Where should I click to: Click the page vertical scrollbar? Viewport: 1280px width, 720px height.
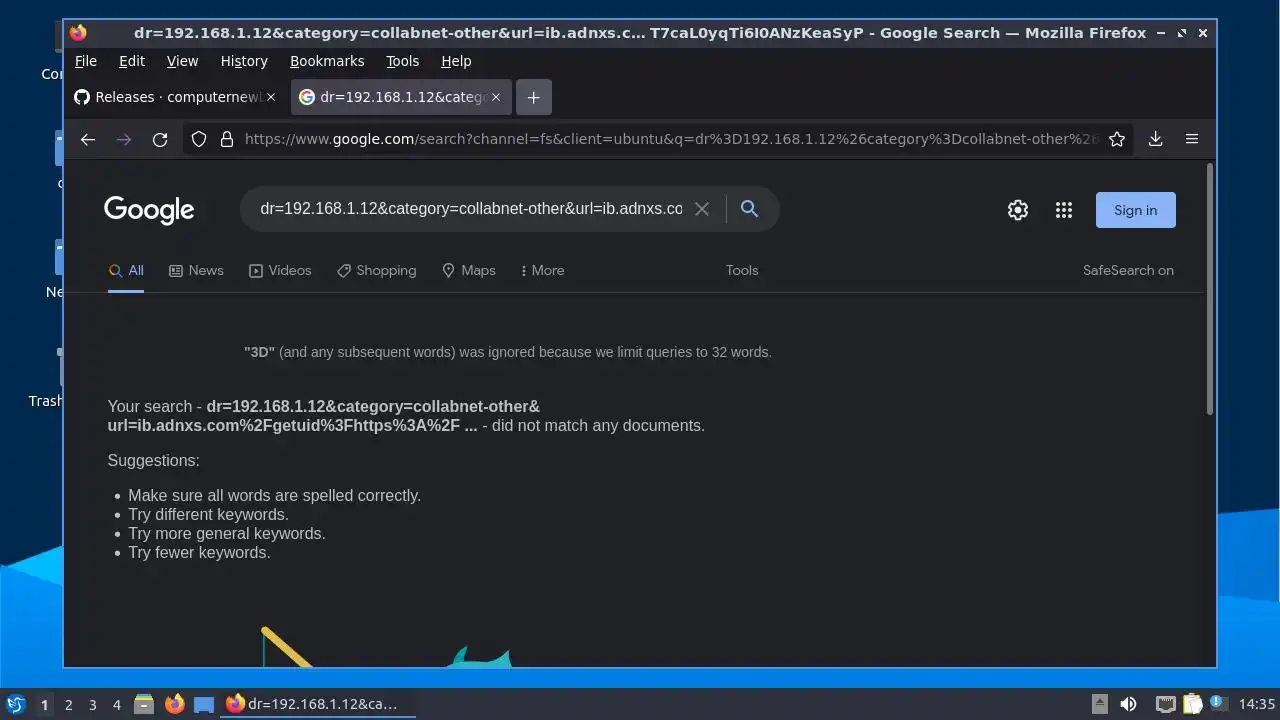click(1210, 290)
